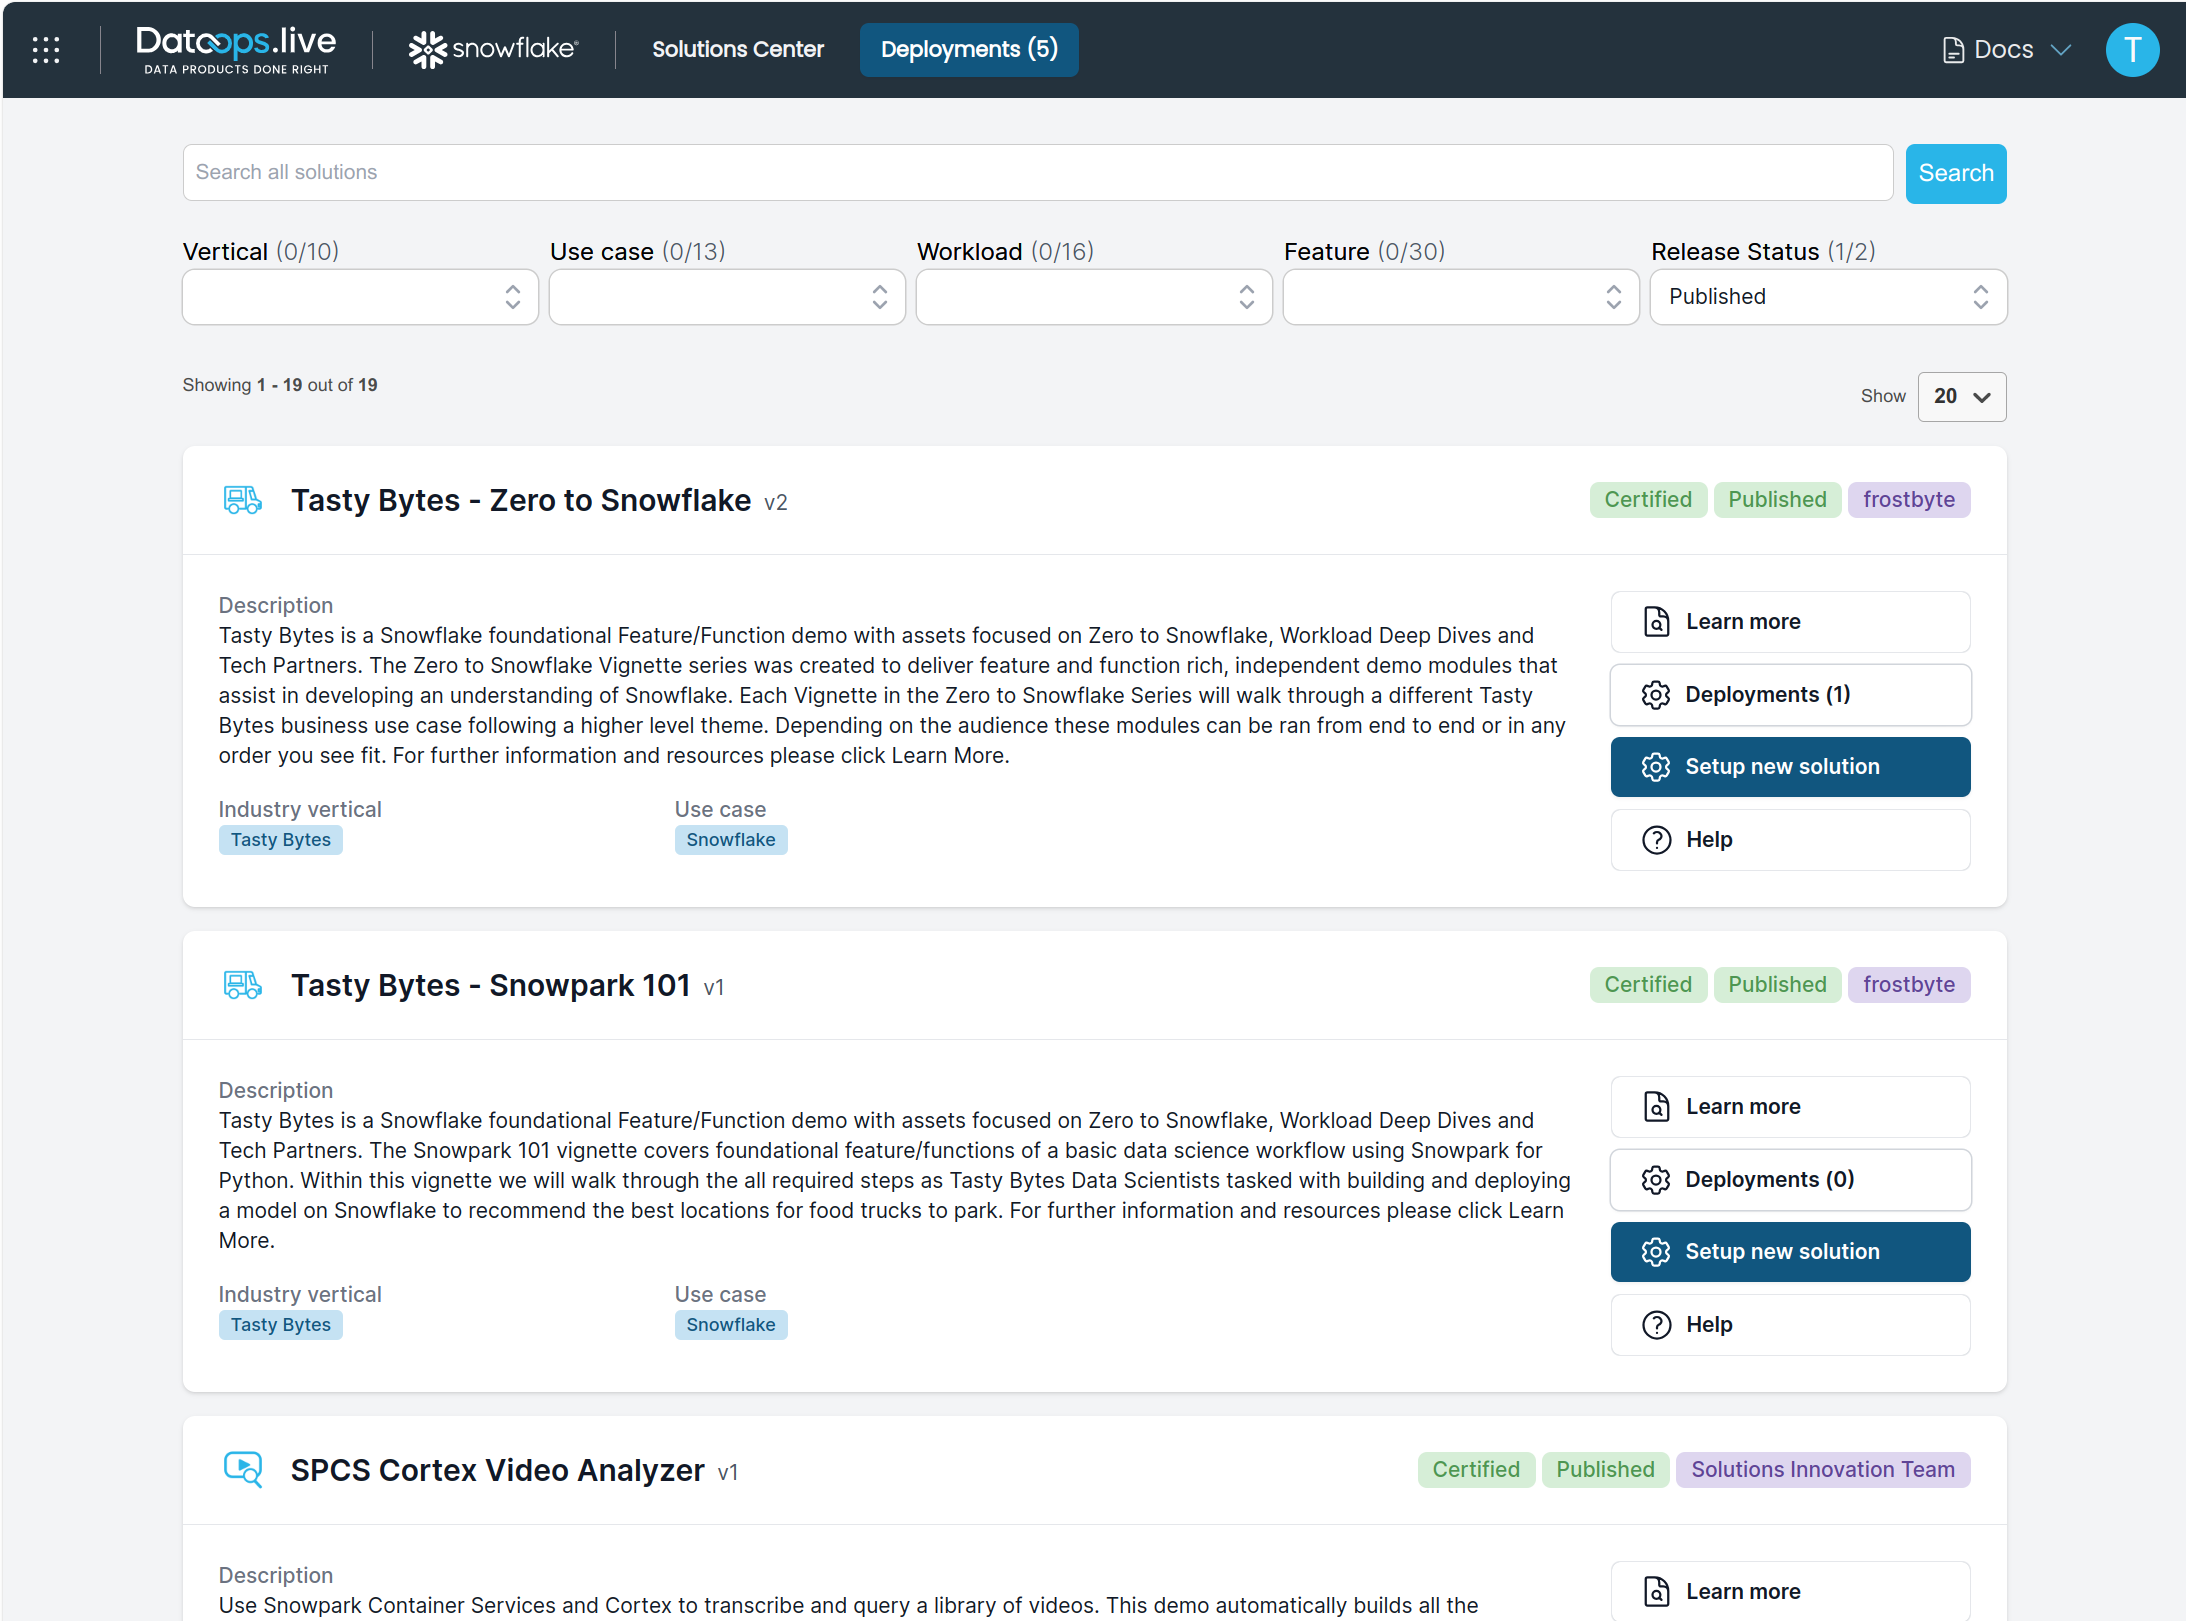Image resolution: width=2186 pixels, height=1621 pixels.
Task: Click the food truck icon beside Snowpark 101
Action: point(242,985)
